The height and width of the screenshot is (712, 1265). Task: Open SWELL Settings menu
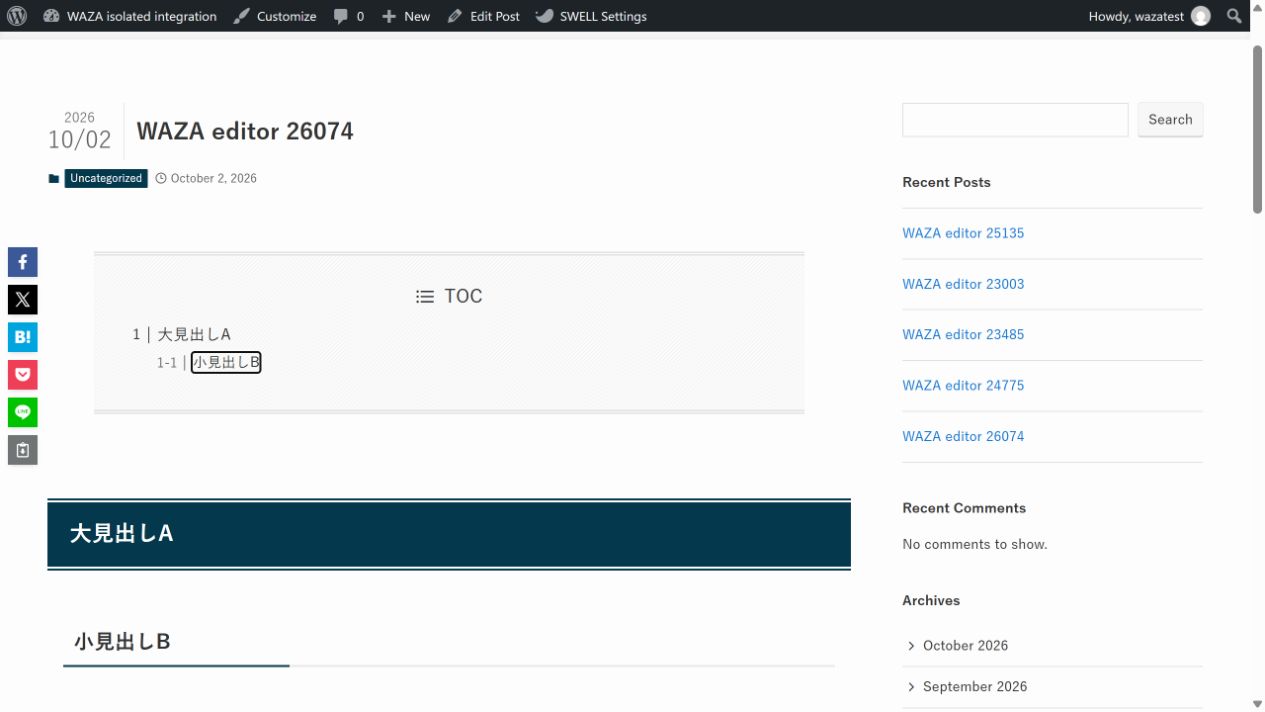[591, 16]
